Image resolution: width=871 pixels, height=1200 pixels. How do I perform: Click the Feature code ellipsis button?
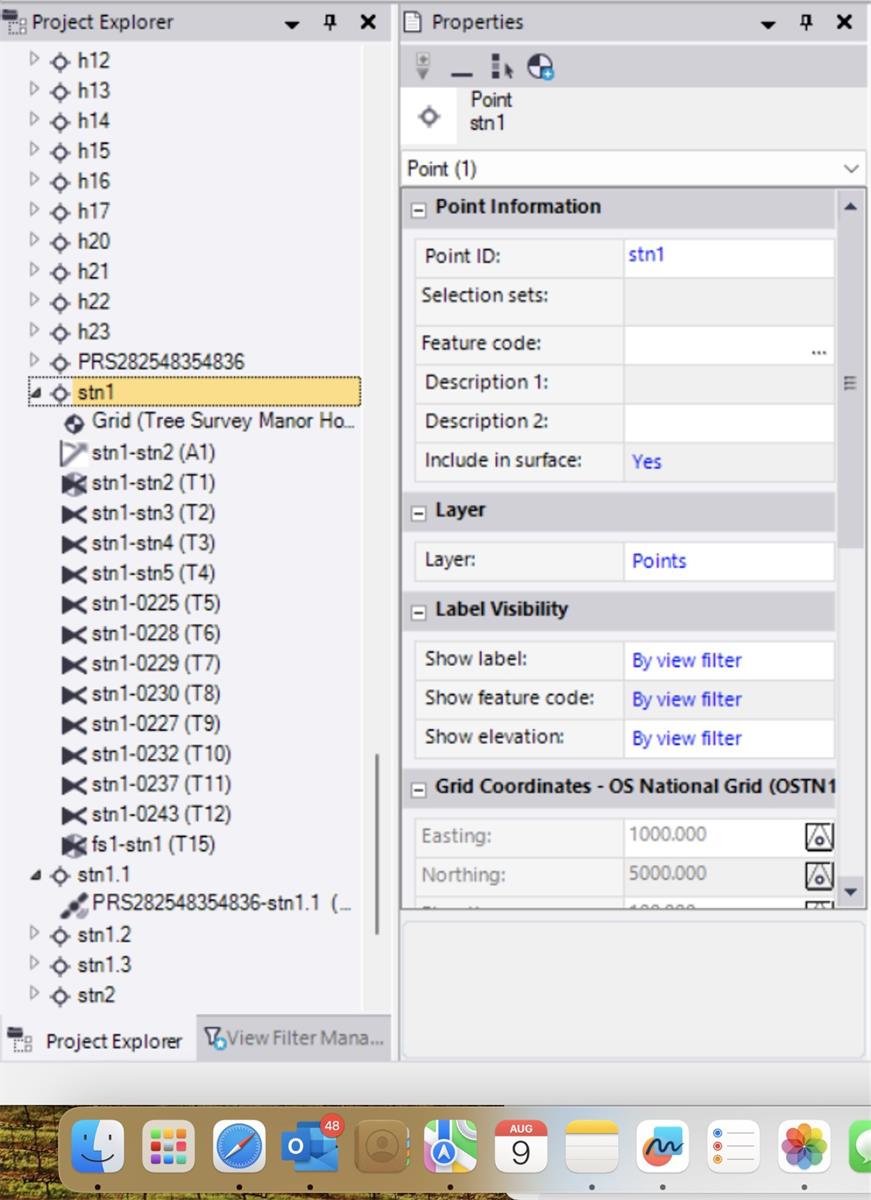pos(819,351)
